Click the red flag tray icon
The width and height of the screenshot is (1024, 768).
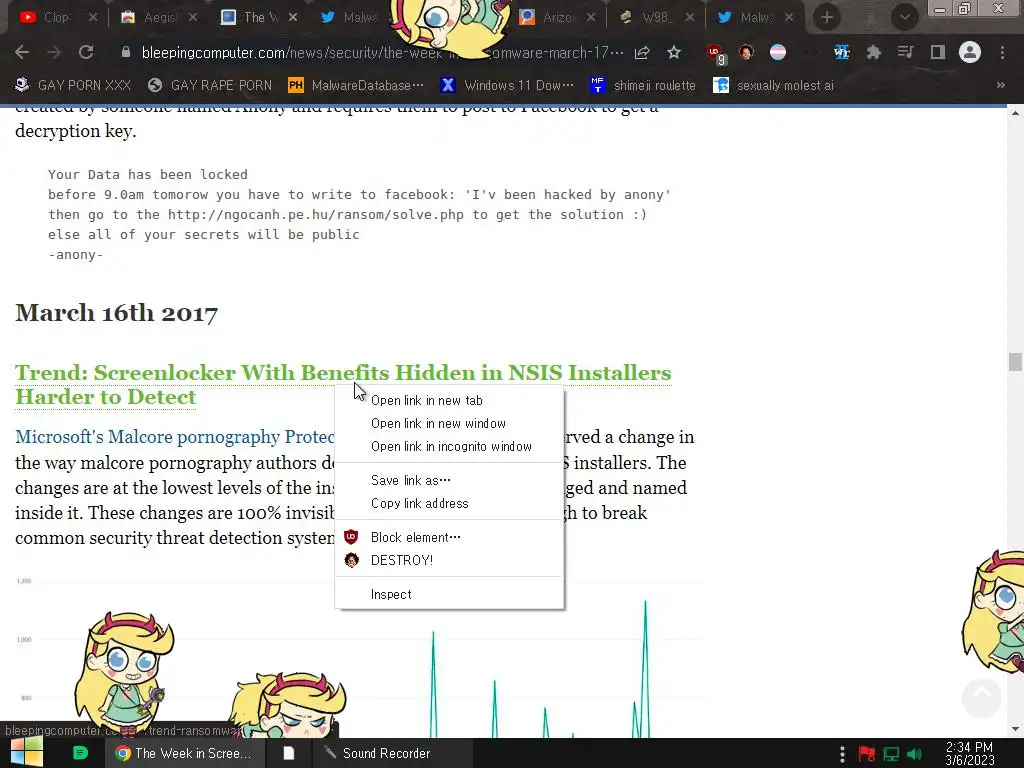tap(867, 754)
